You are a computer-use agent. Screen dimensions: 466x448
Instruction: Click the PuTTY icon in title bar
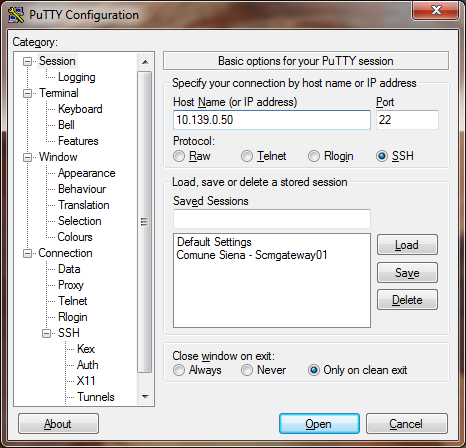[x=16, y=15]
